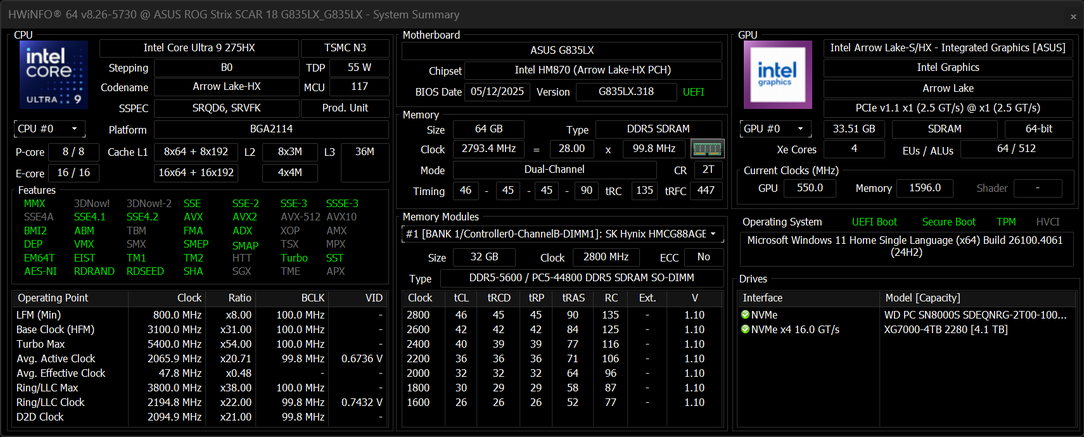Click the Secure Boot status label
The width and height of the screenshot is (1084, 437).
pyautogui.click(x=948, y=222)
